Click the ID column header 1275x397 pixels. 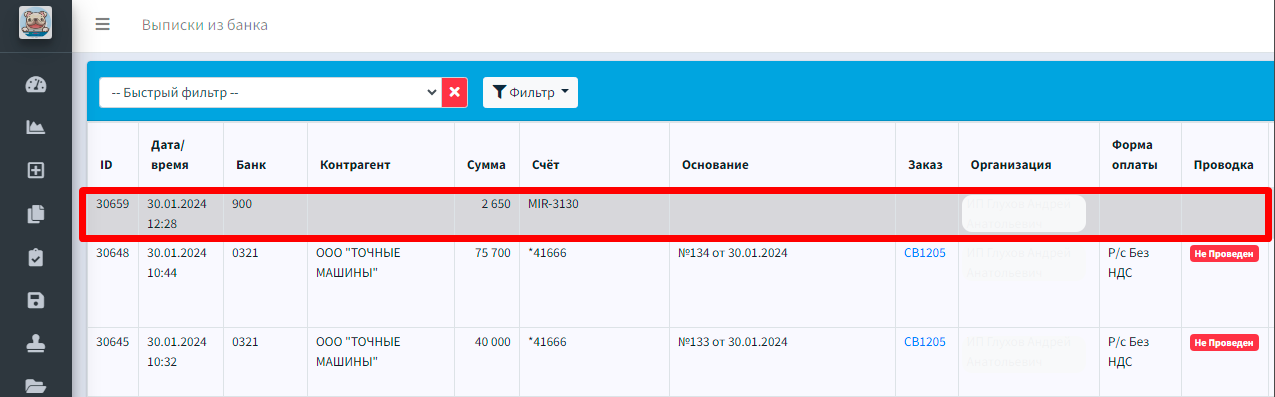click(106, 165)
